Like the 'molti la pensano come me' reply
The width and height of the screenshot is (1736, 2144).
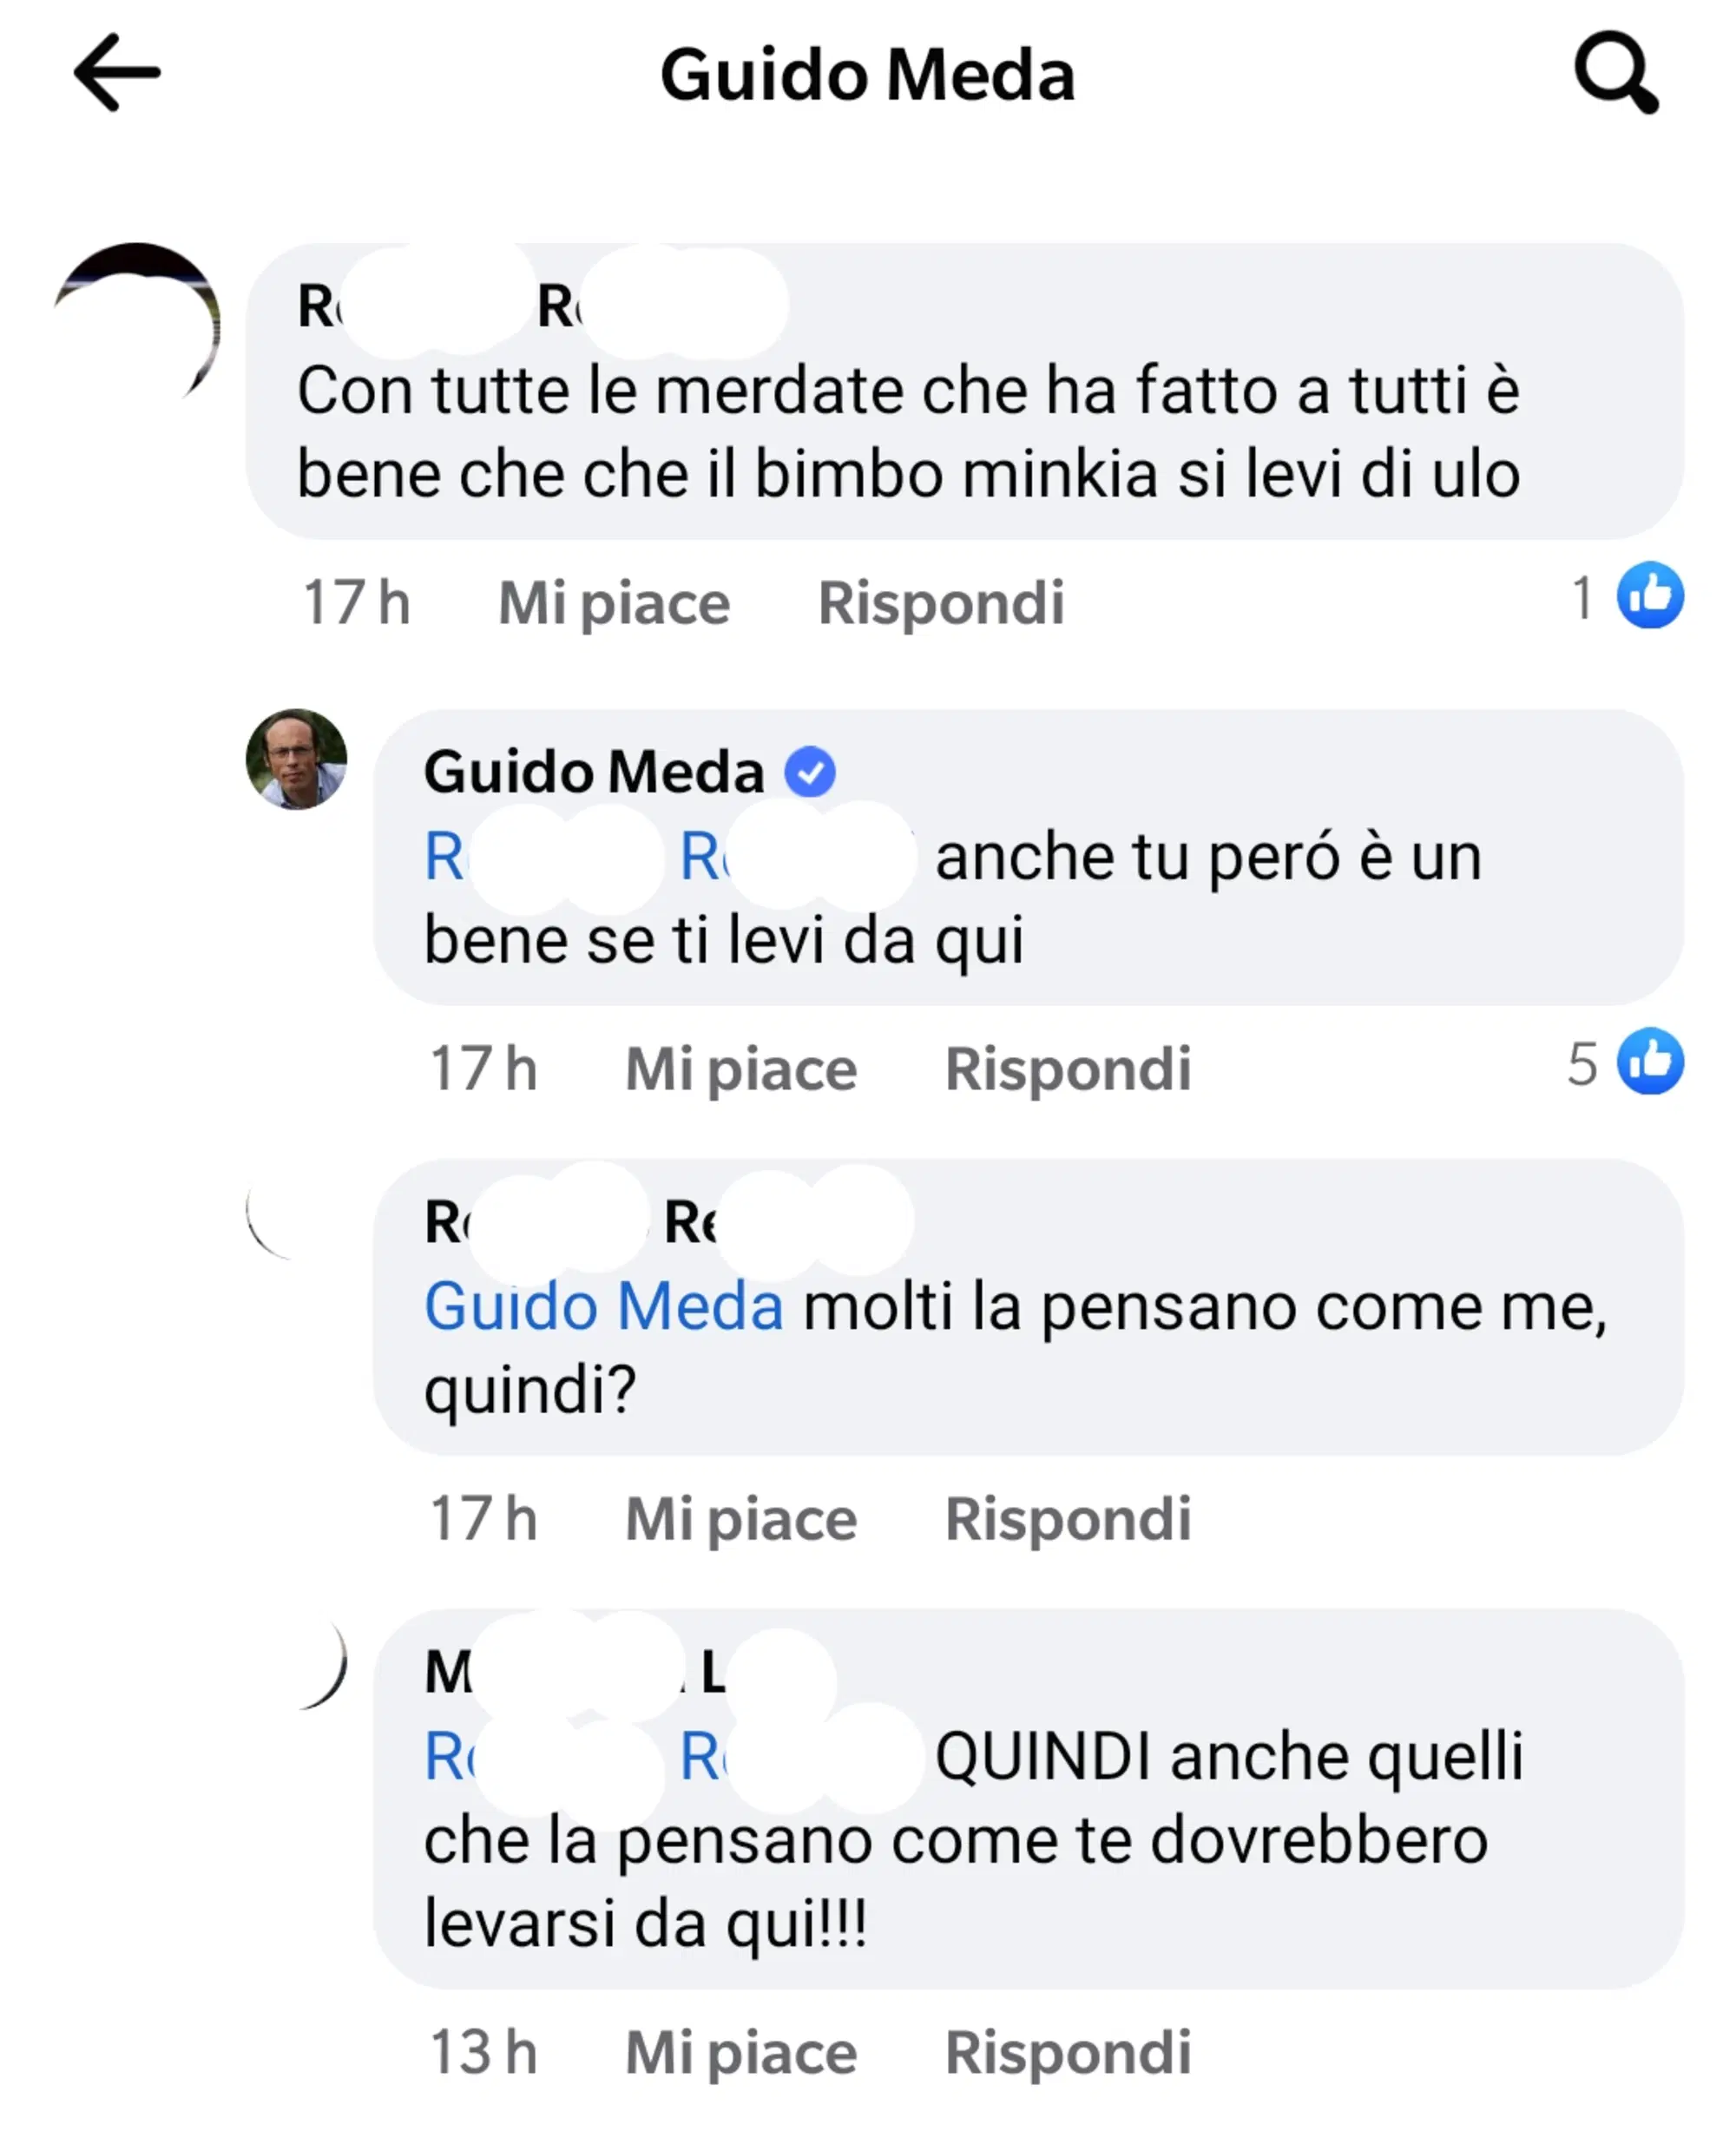[x=740, y=1519]
